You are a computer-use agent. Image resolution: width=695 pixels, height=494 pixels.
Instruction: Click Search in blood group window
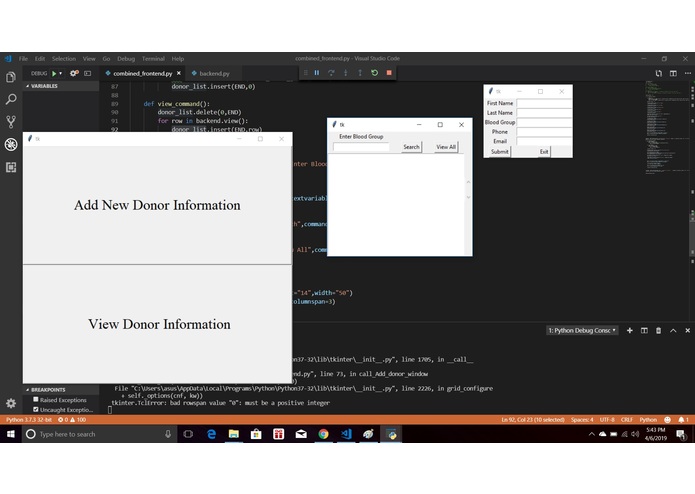[411, 147]
